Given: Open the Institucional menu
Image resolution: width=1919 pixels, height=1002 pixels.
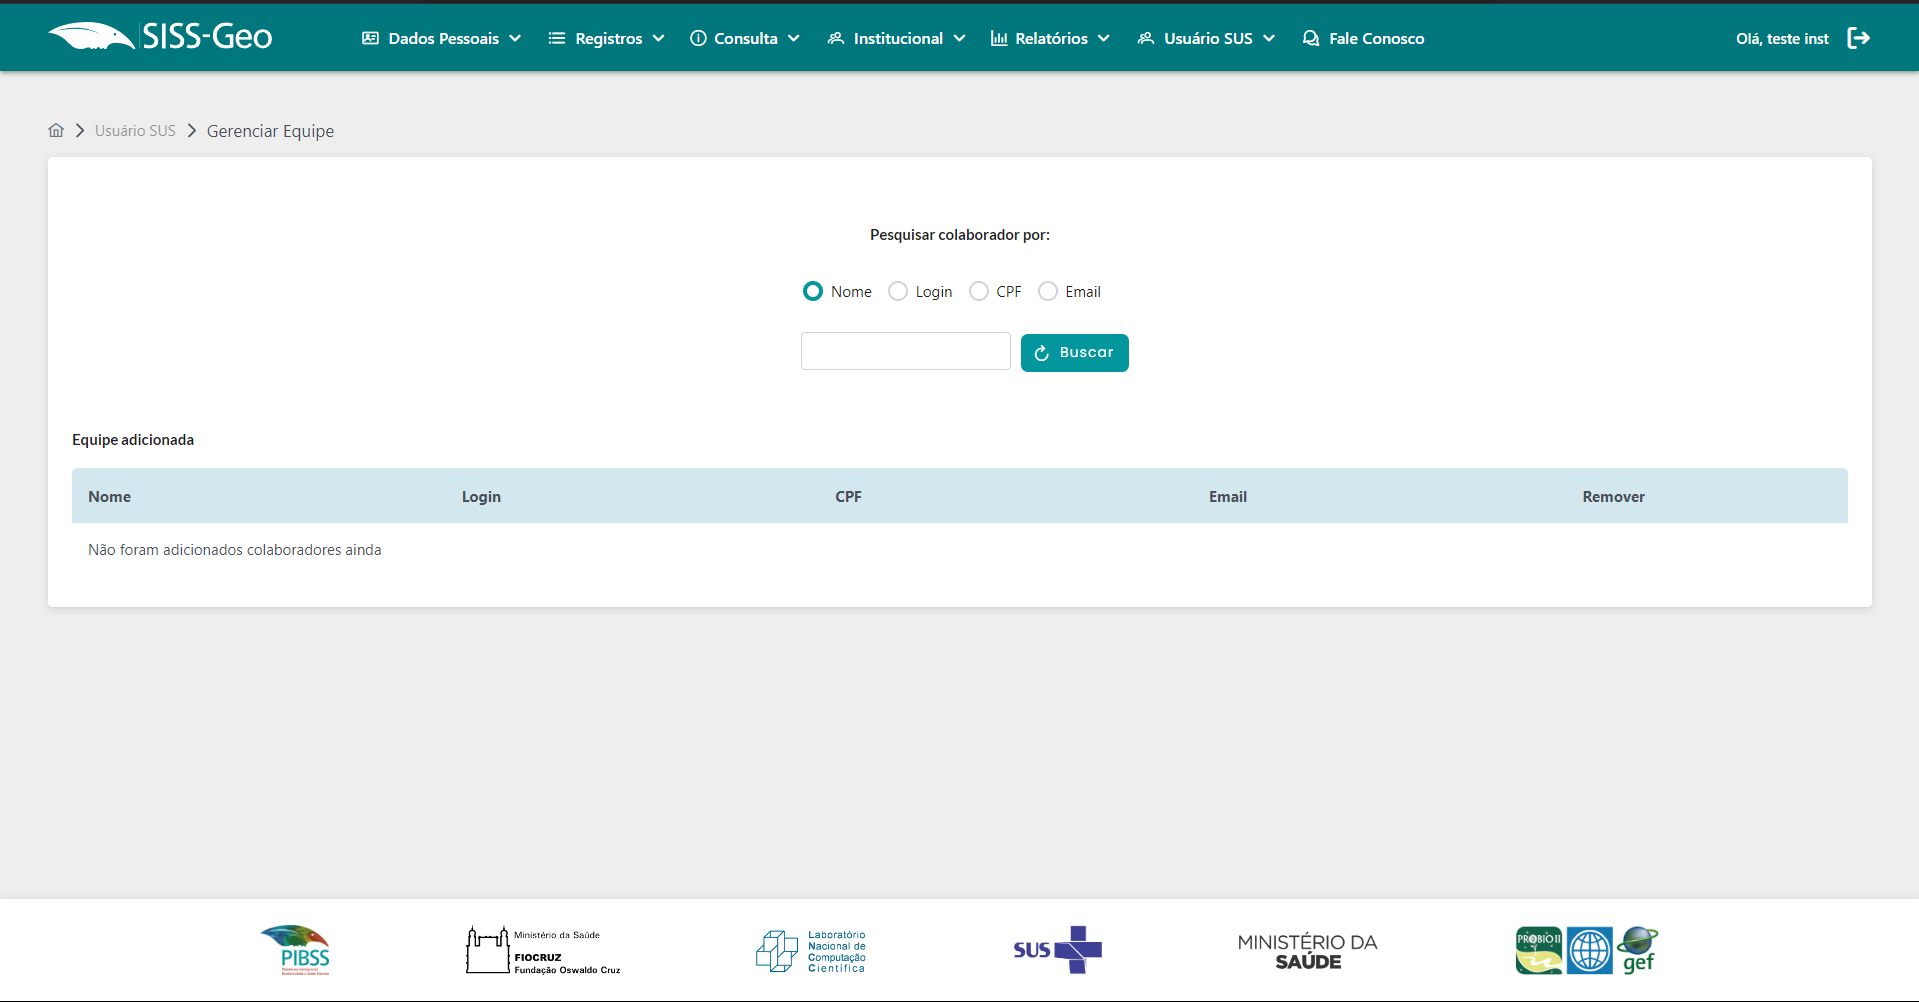Looking at the screenshot, I should pyautogui.click(x=896, y=38).
